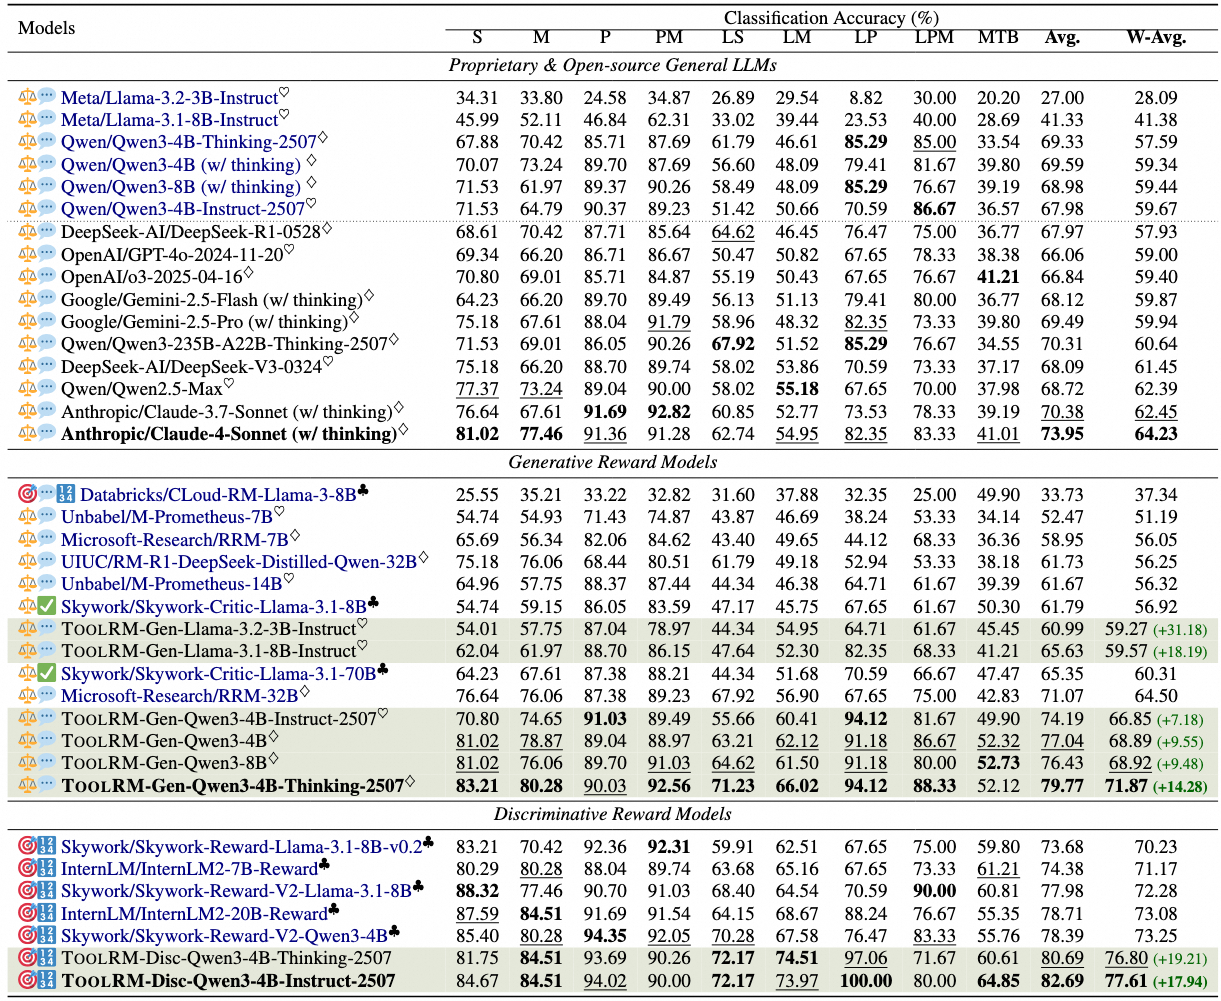Click the 'W-Avg.' column header

1155,38
